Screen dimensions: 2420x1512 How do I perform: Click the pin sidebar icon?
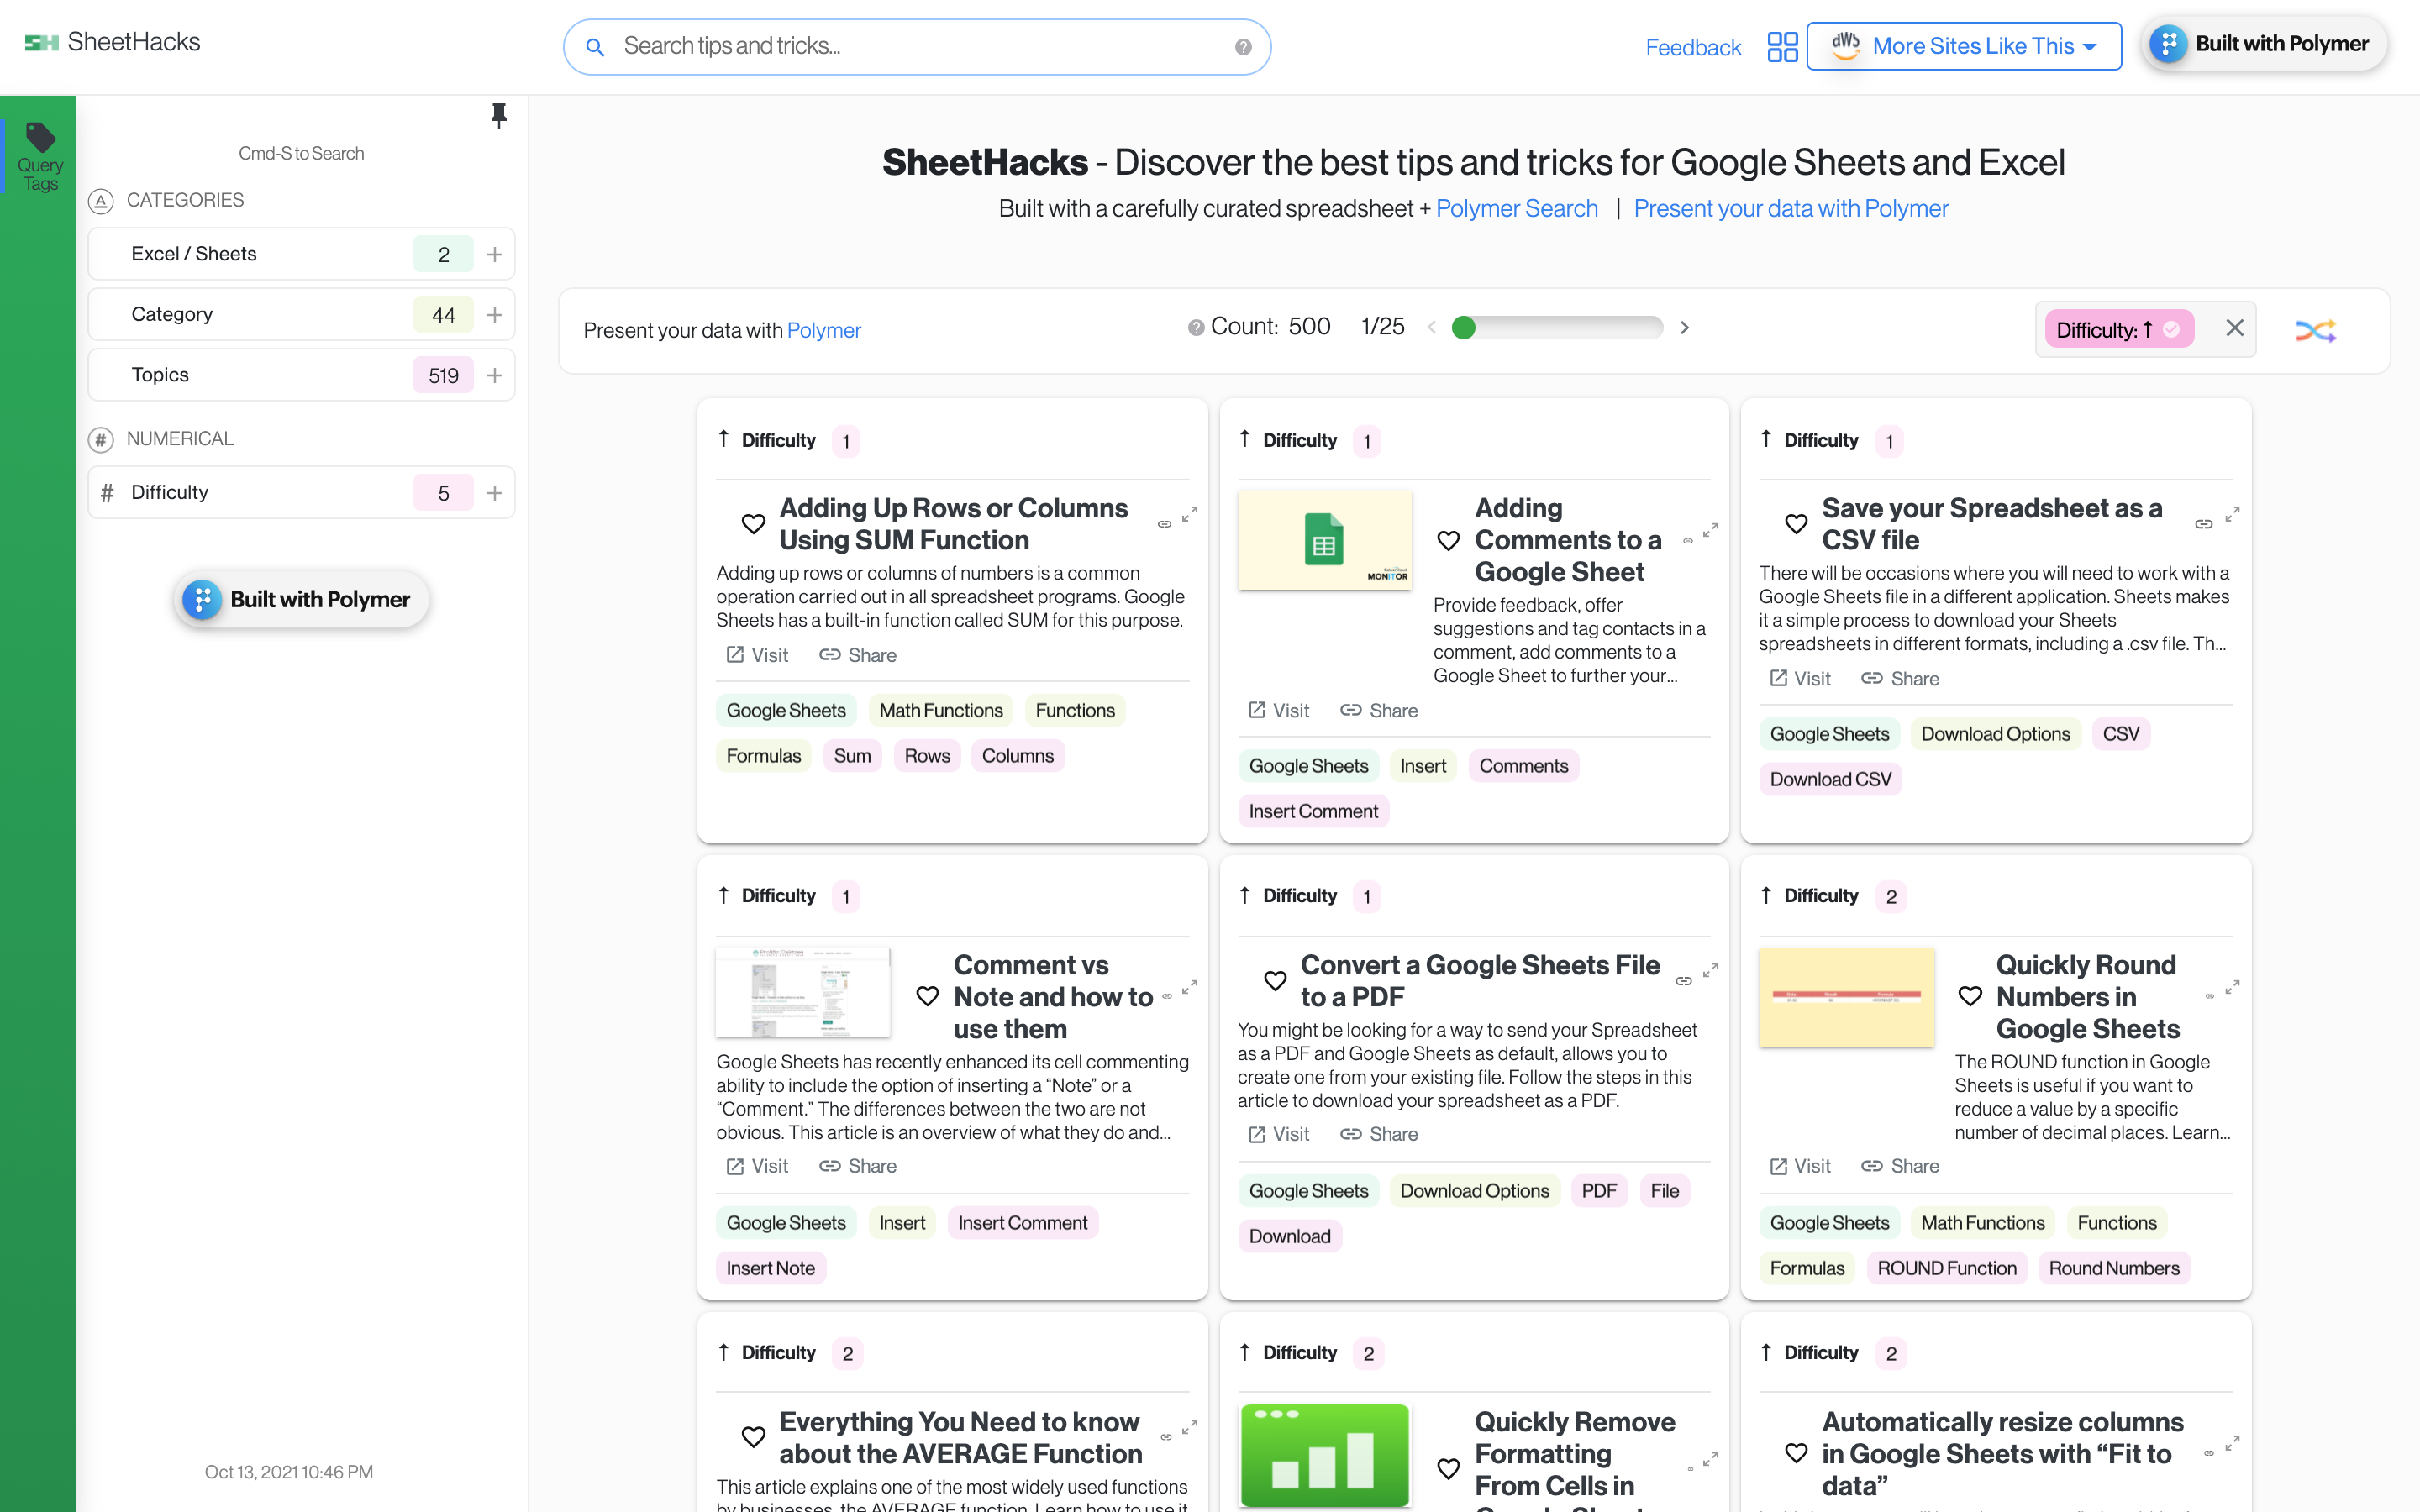click(498, 115)
